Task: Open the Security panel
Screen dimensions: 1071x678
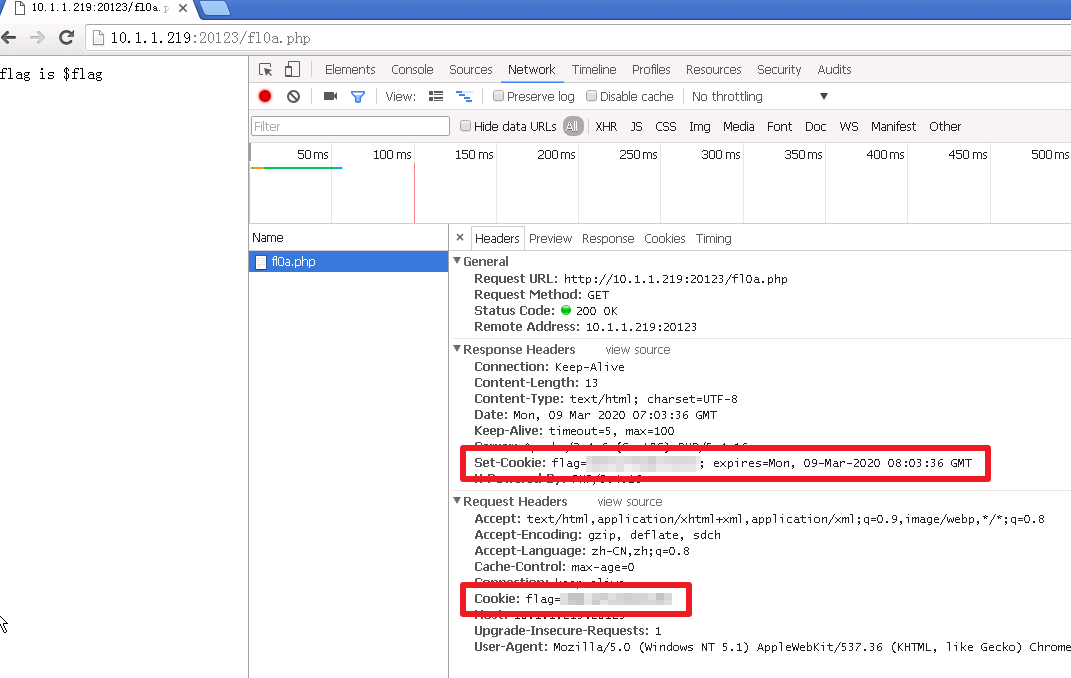Action: click(x=779, y=70)
